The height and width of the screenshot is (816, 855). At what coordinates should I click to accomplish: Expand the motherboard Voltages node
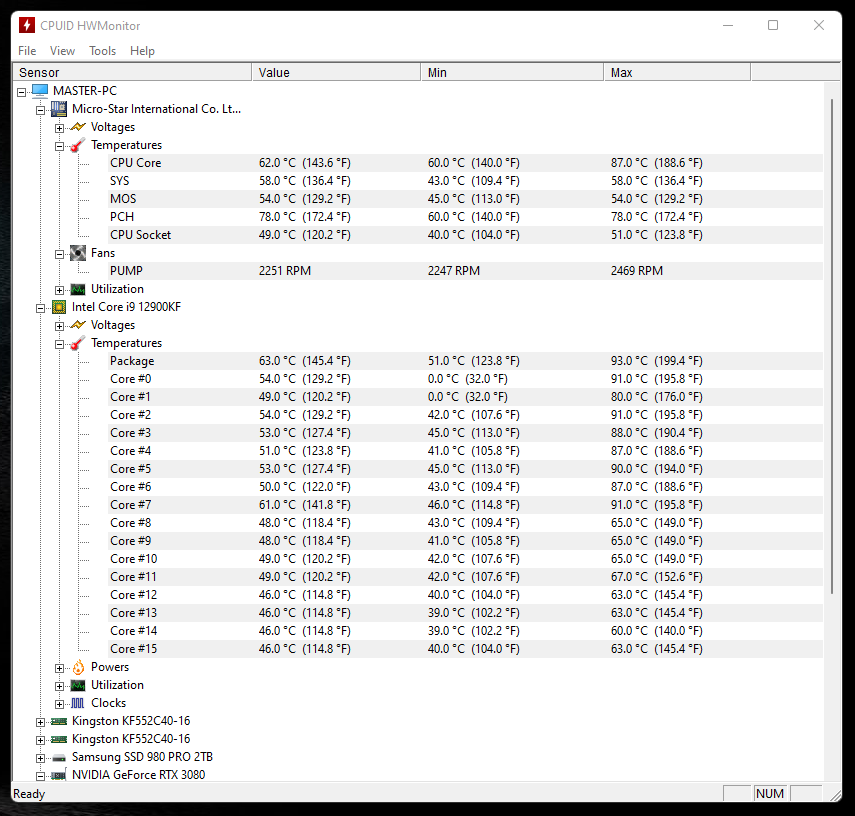(59, 128)
